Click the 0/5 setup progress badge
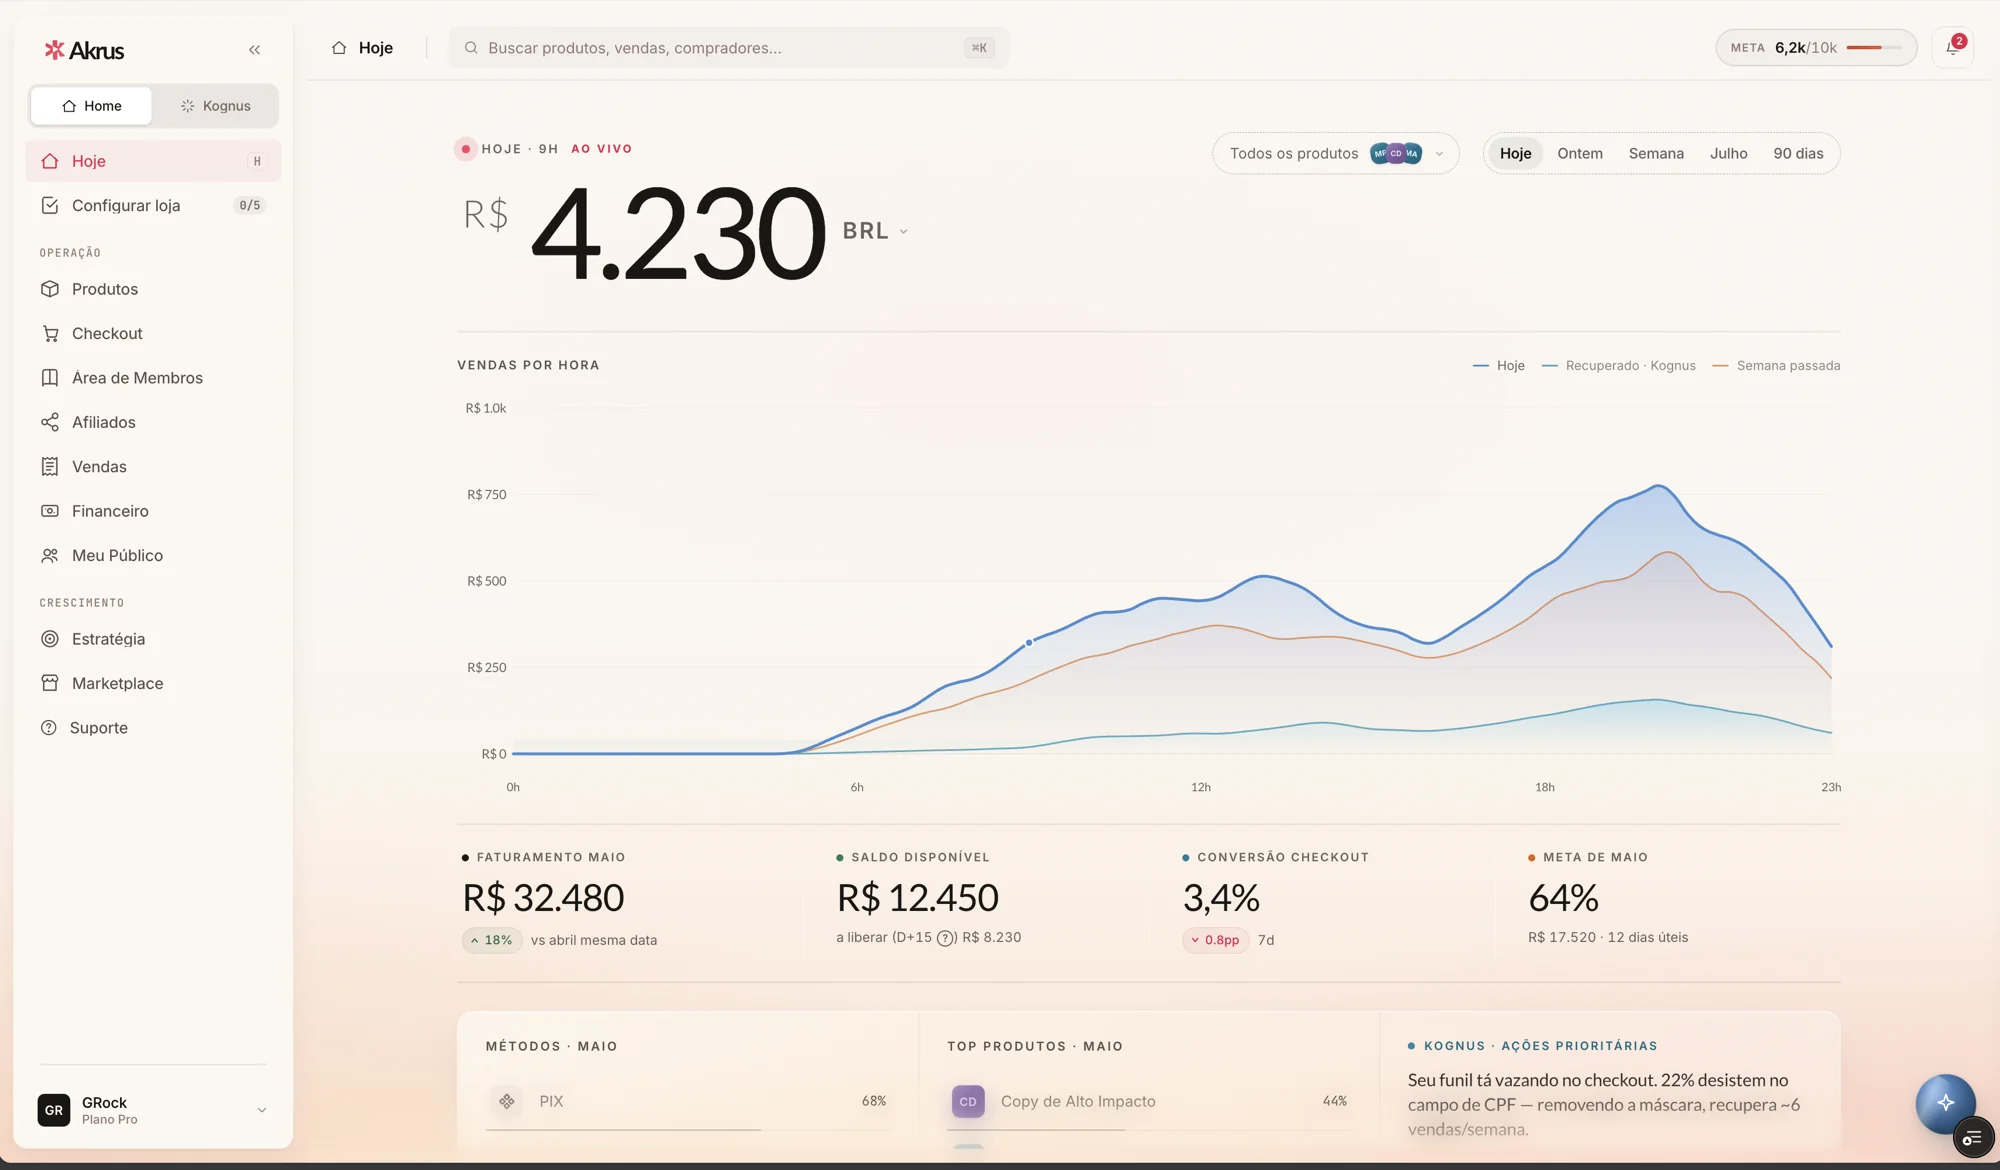 [250, 205]
